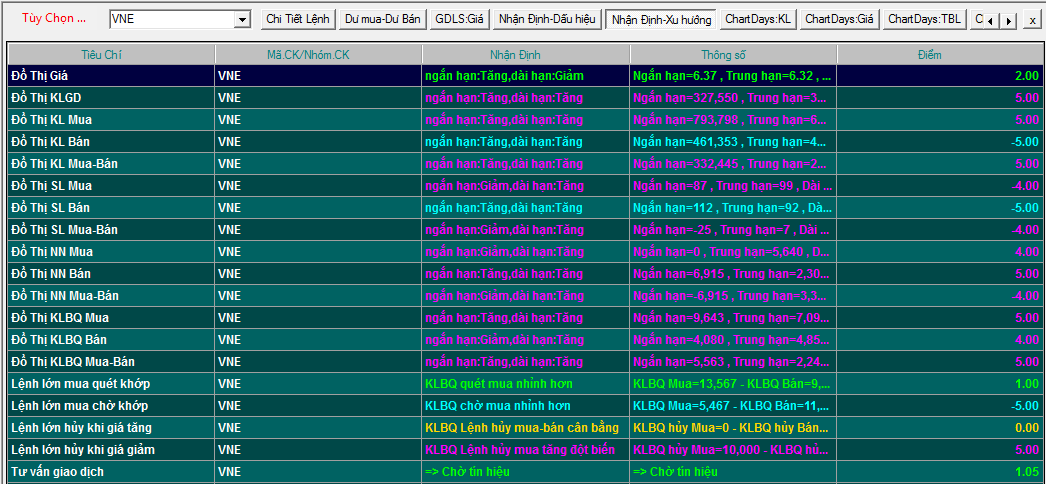The height and width of the screenshot is (484, 1046).
Task: Click 'Ngắn hạn=5,563' parameter cell
Action: (733, 362)
